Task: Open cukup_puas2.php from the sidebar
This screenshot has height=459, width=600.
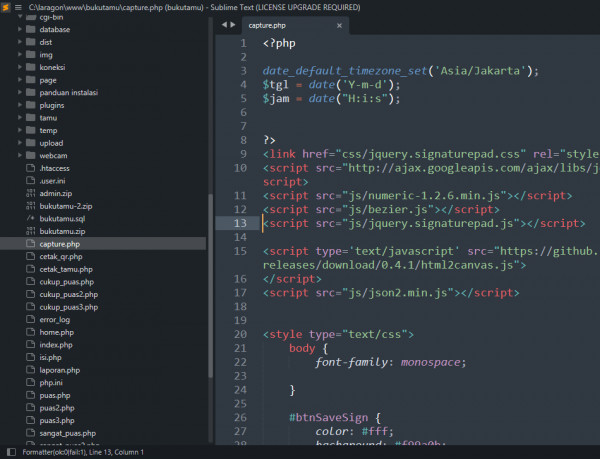Action: [x=68, y=295]
